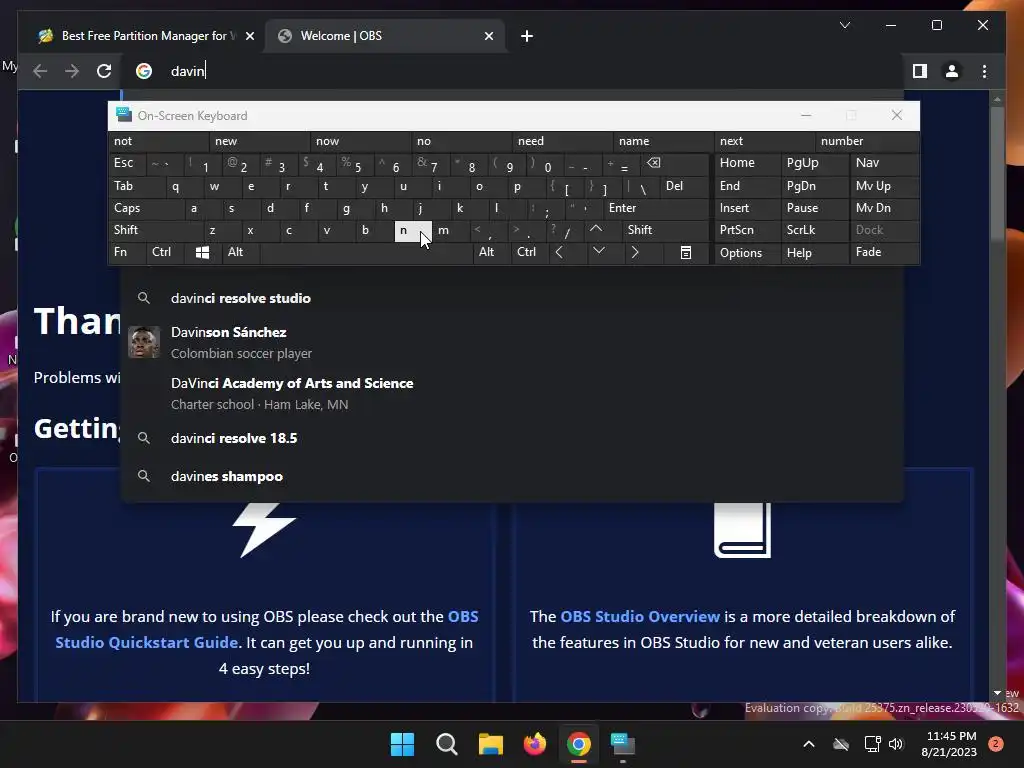Open File Explorer from the taskbar
Viewport: 1024px width, 768px height.
[x=490, y=744]
